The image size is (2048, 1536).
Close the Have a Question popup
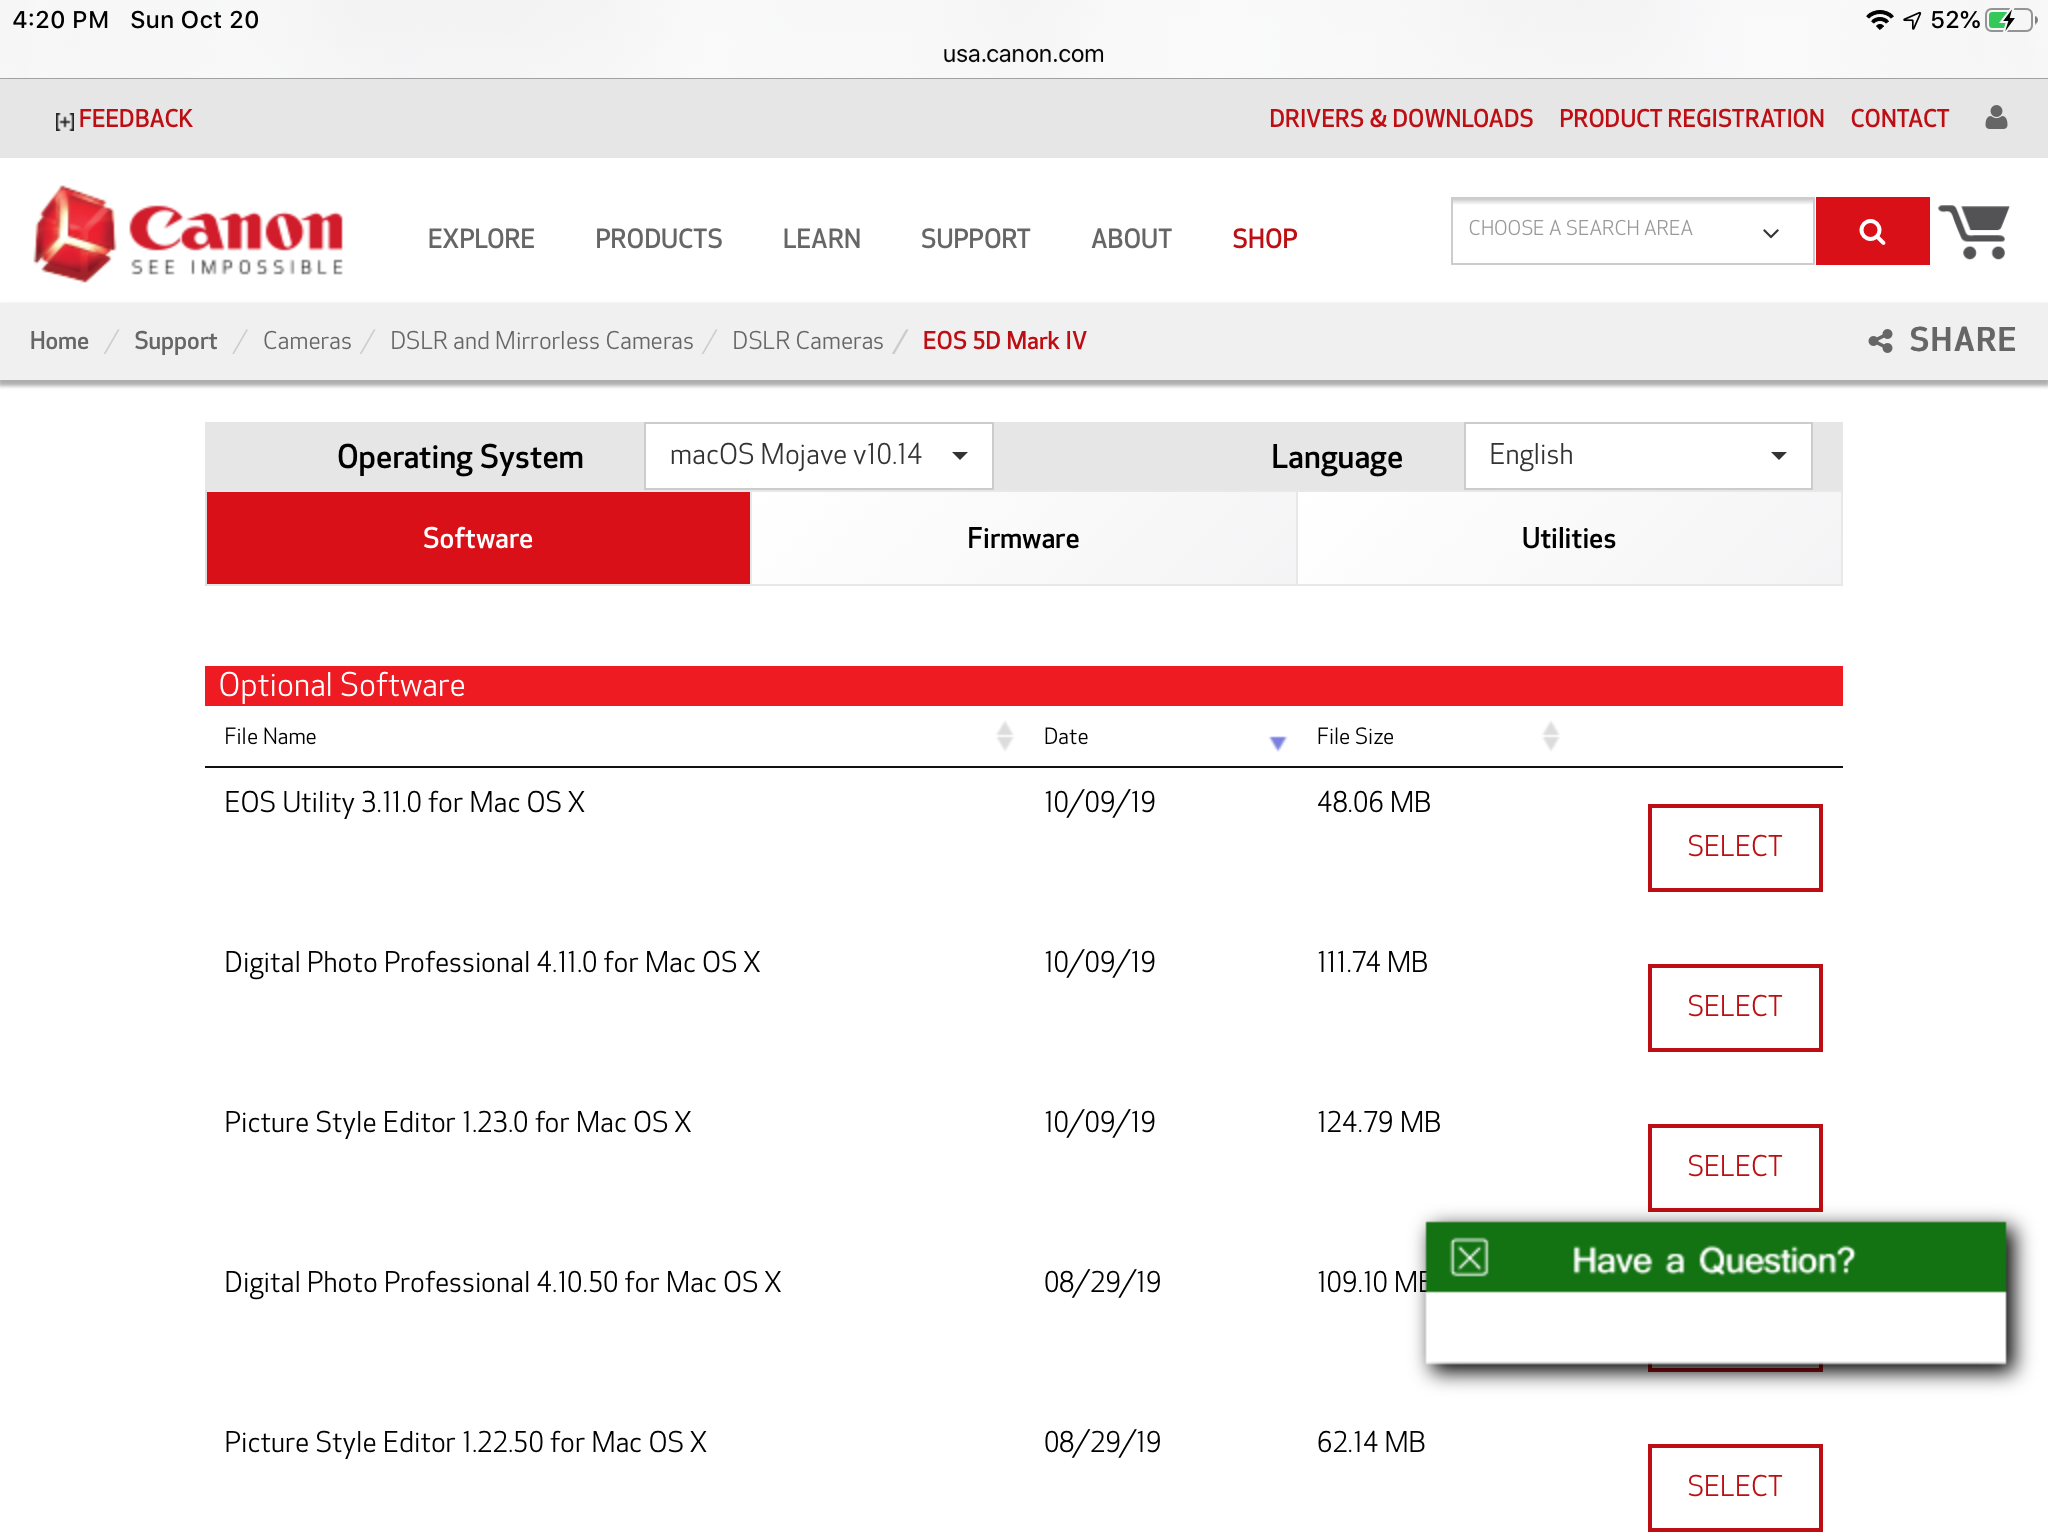1469,1258
